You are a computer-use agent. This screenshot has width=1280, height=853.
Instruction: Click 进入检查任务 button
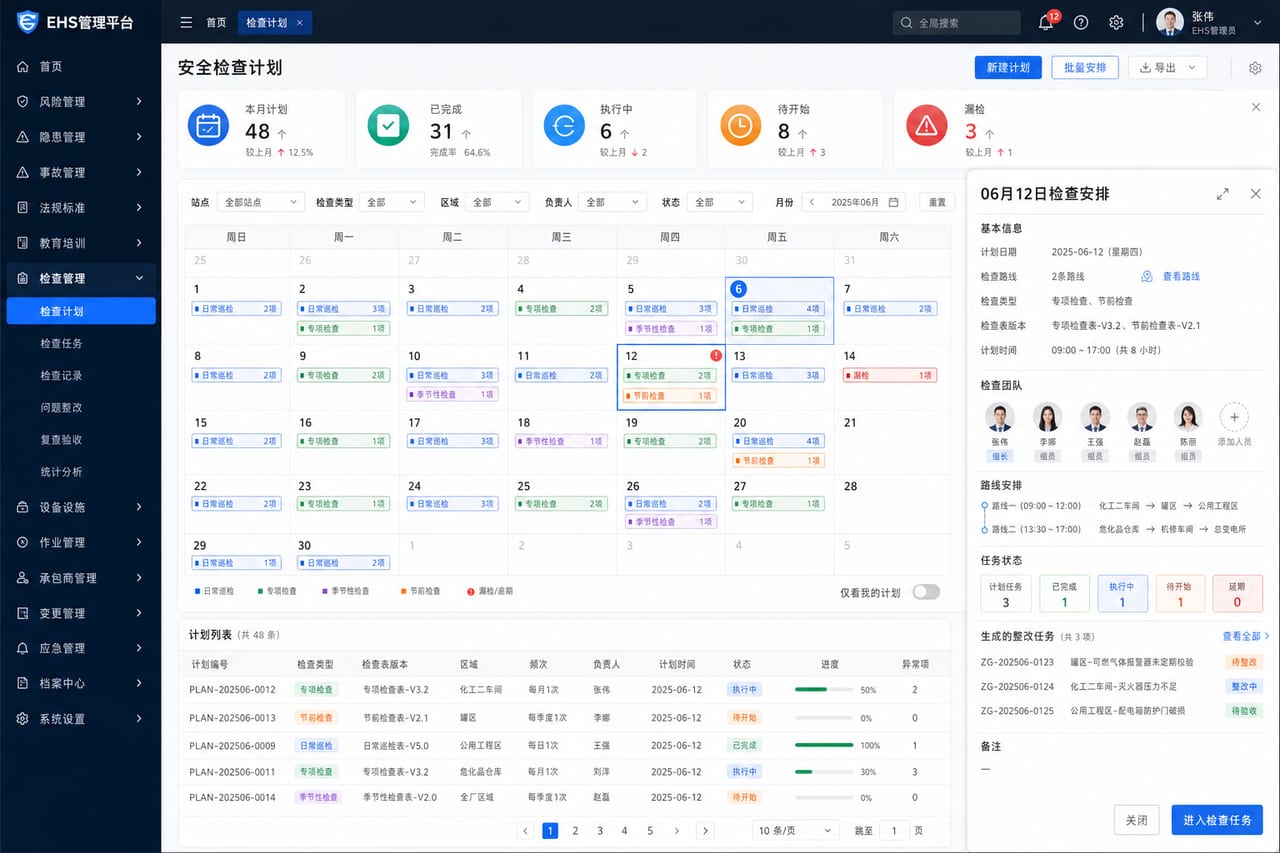point(1217,820)
